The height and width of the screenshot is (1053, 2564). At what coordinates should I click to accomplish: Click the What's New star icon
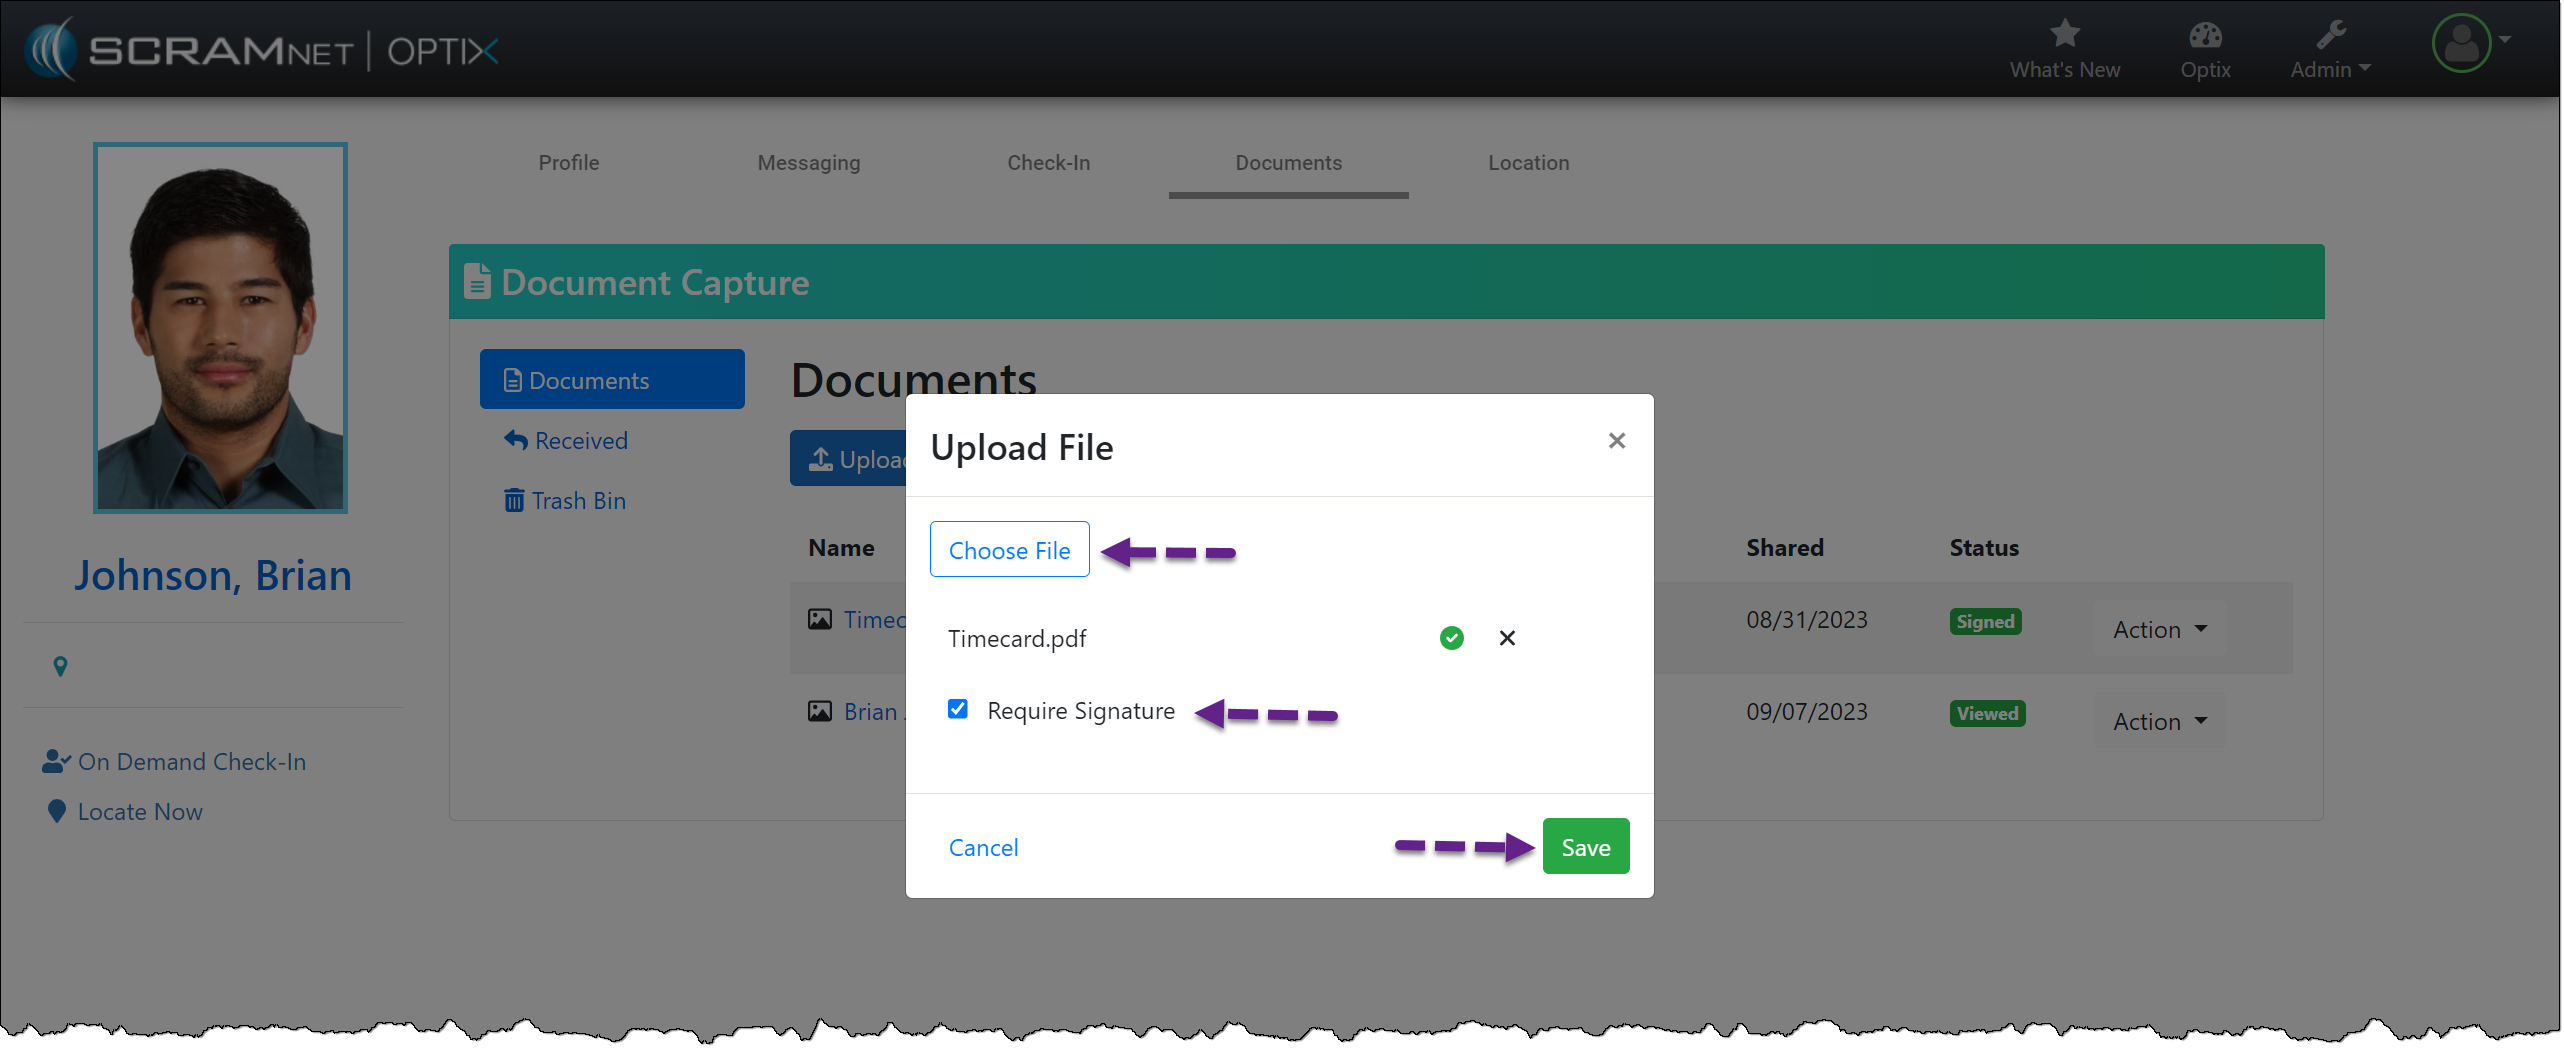(2064, 34)
